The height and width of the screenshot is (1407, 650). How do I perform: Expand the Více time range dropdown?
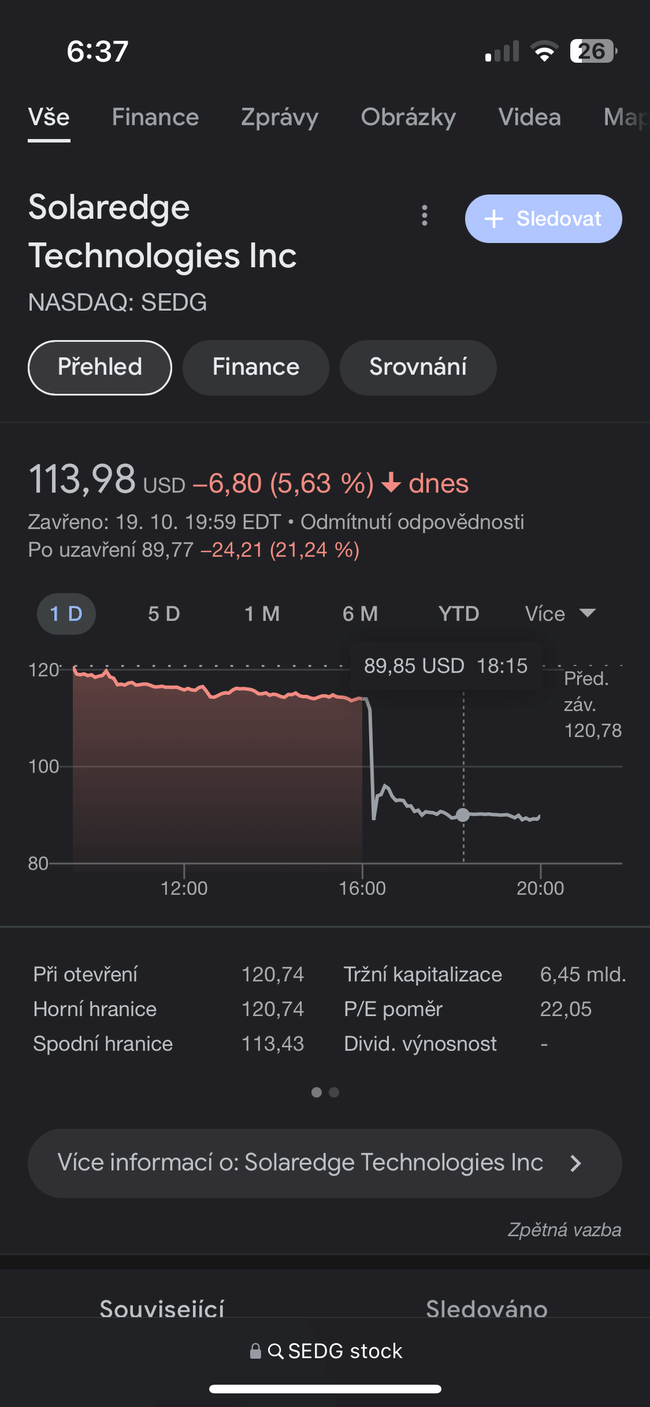pyautogui.click(x=560, y=614)
